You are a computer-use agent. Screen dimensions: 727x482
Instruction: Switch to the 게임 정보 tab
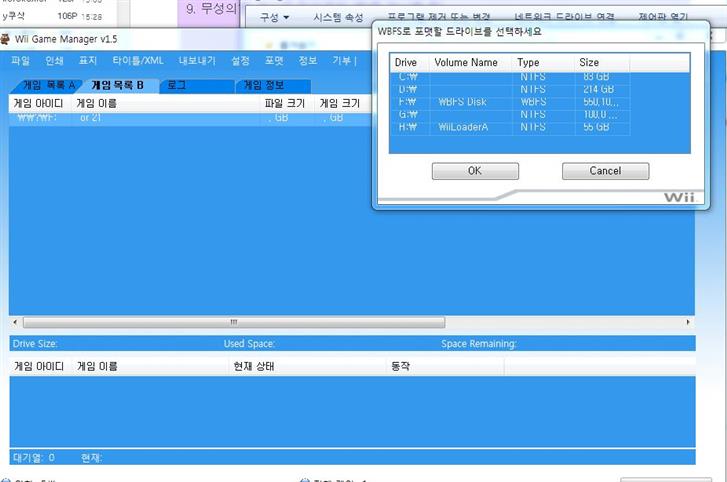tap(264, 85)
